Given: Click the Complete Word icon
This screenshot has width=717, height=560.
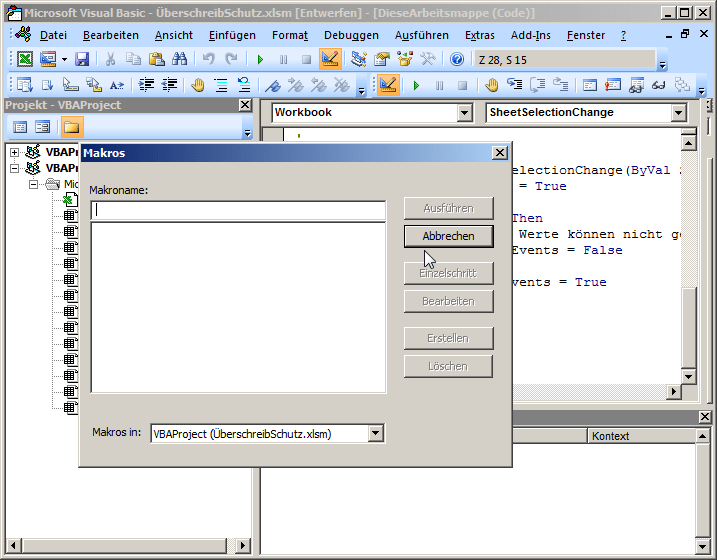Looking at the screenshot, I should point(117,85).
